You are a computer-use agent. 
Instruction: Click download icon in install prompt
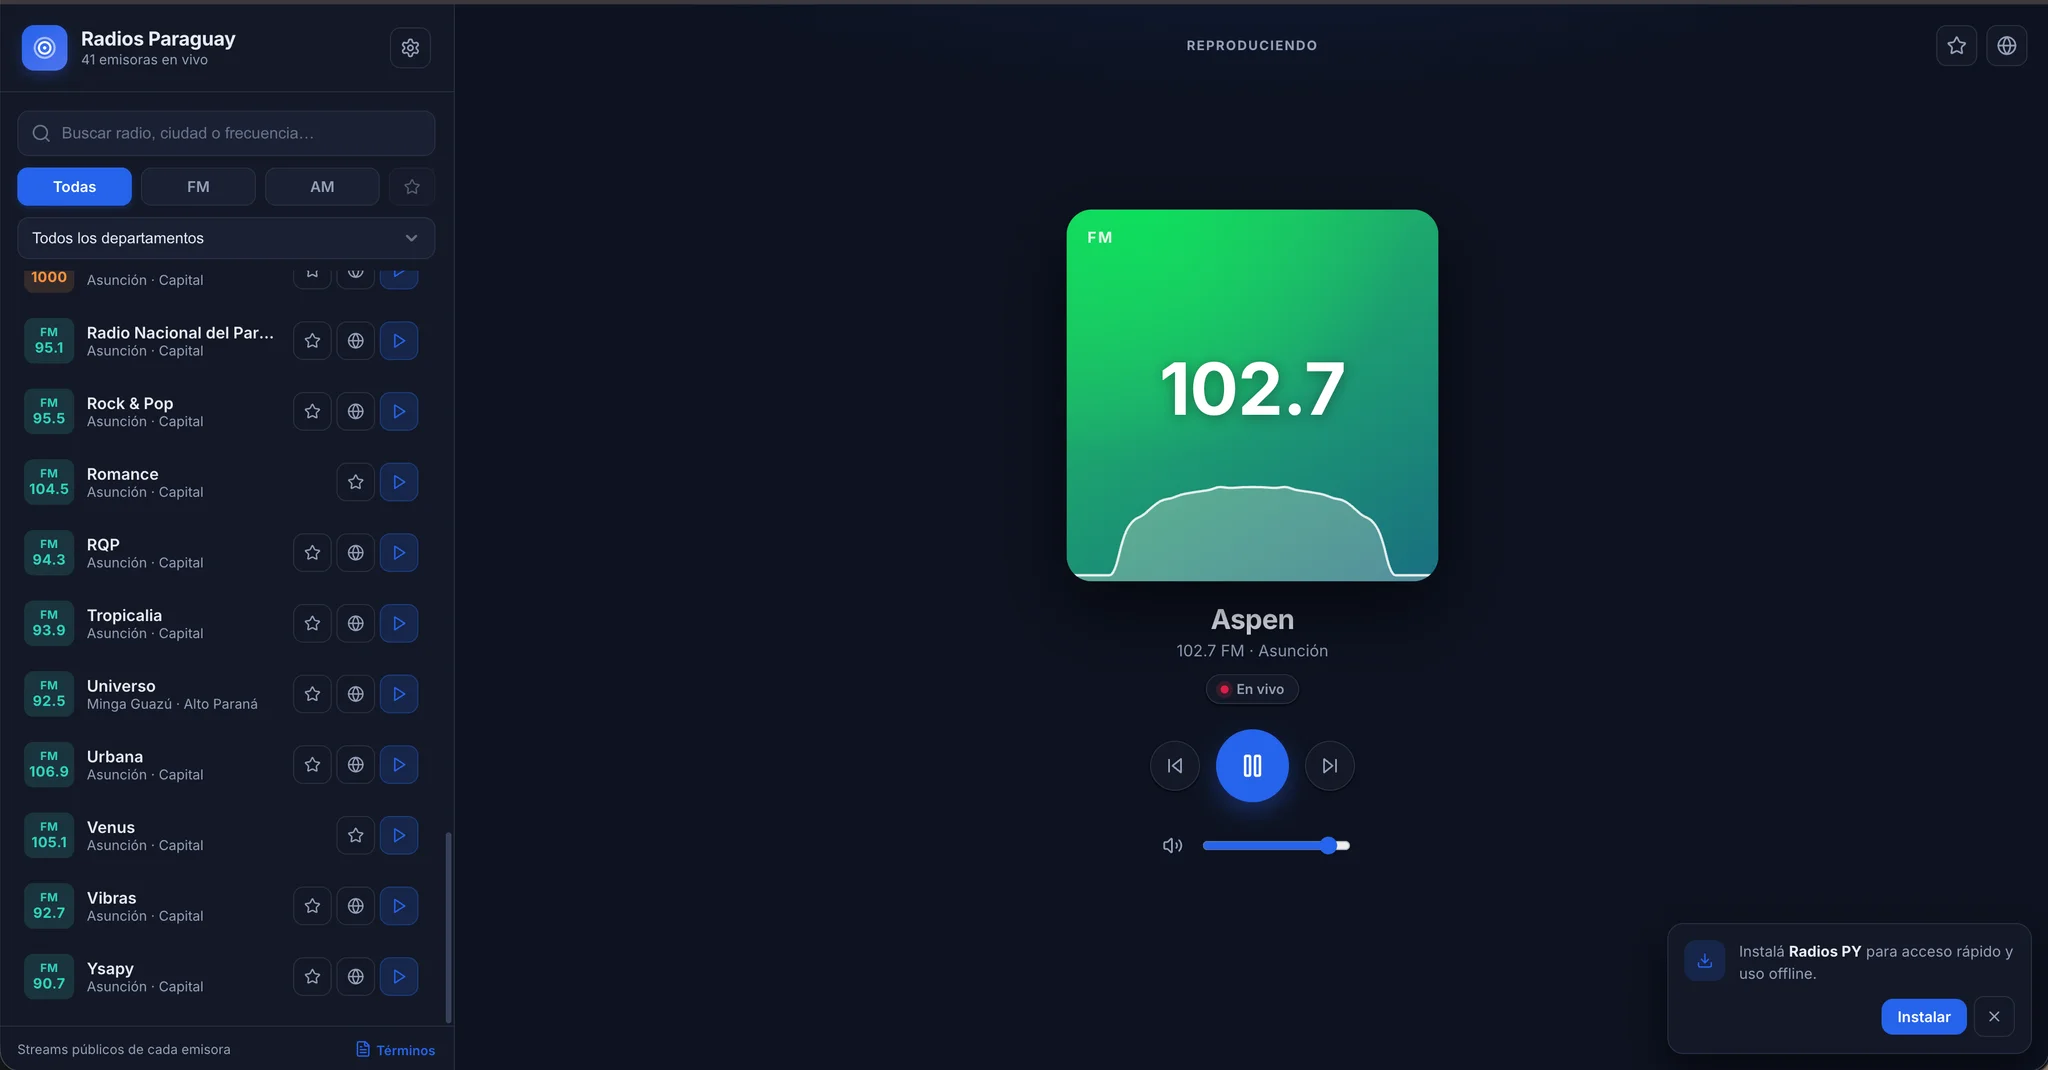coord(1705,961)
